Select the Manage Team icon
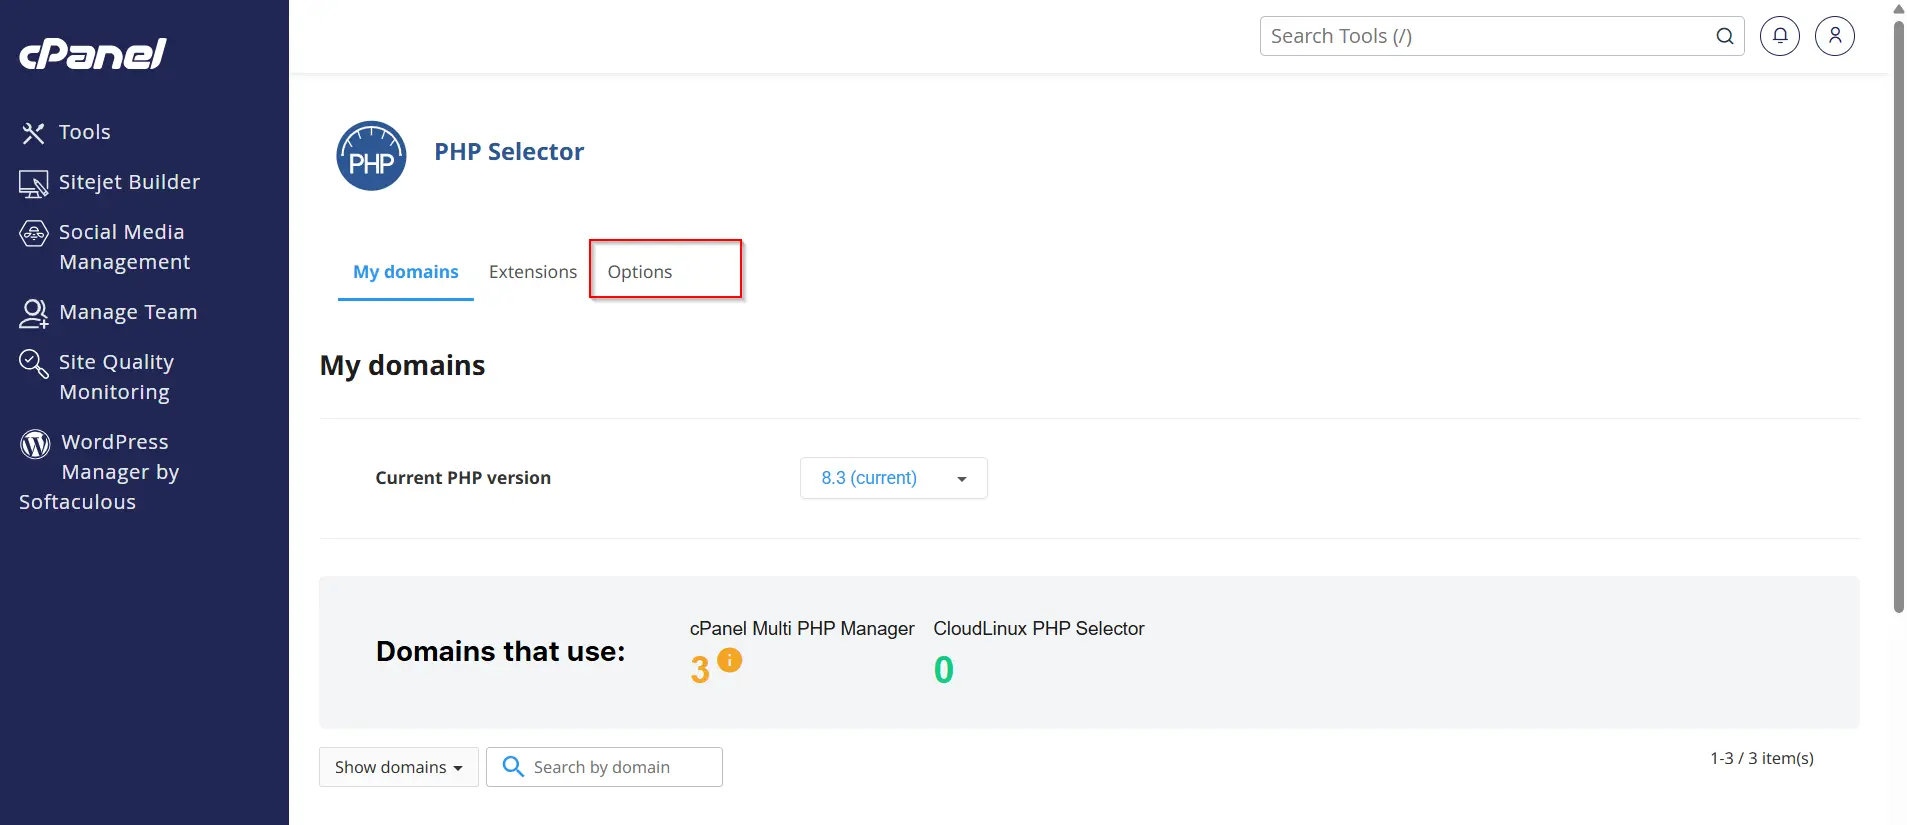 [x=34, y=313]
